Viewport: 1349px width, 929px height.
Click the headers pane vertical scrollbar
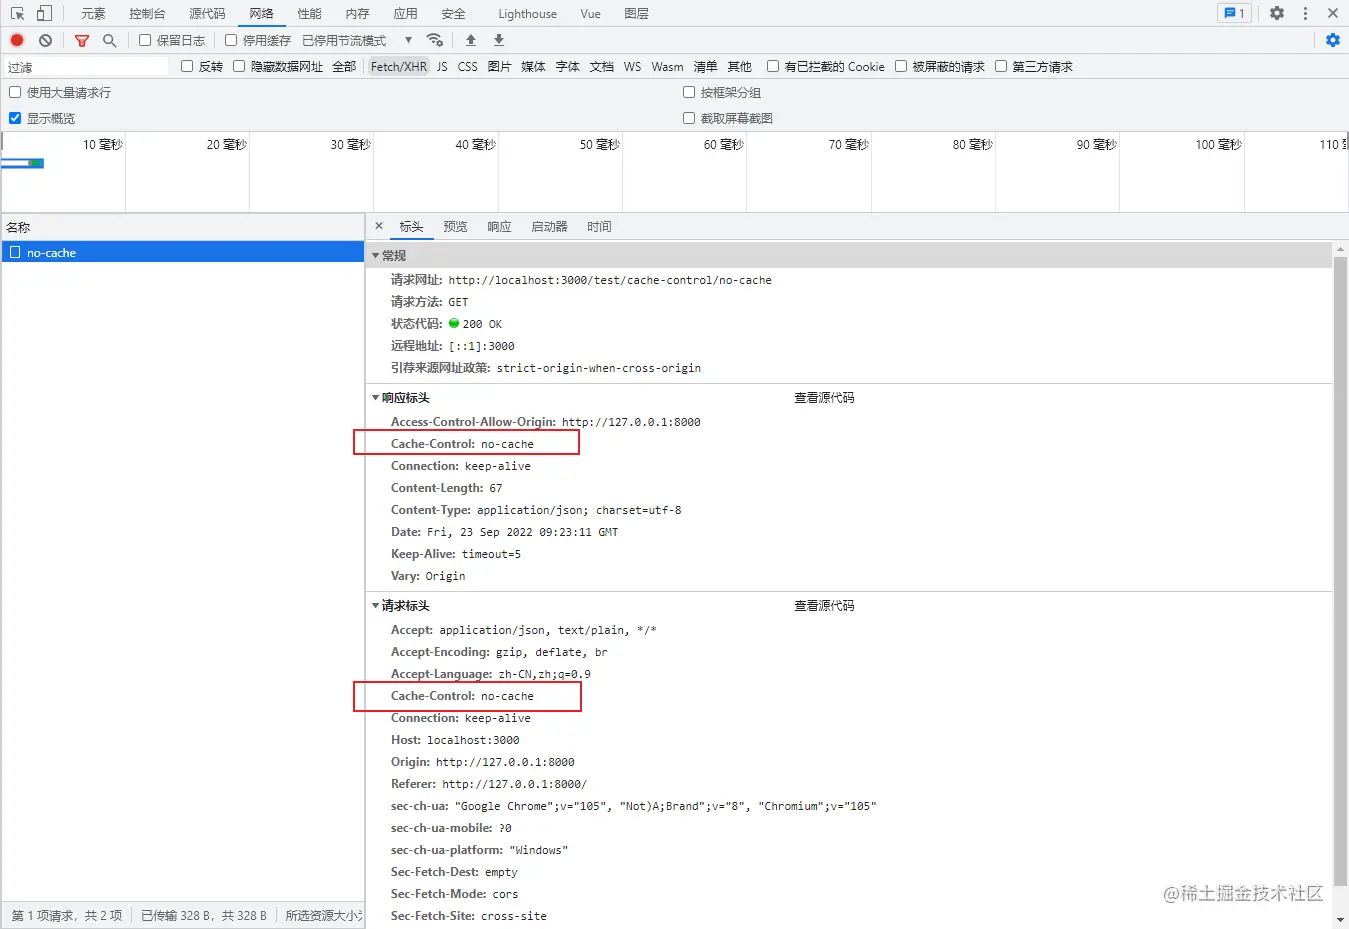pos(1340,572)
